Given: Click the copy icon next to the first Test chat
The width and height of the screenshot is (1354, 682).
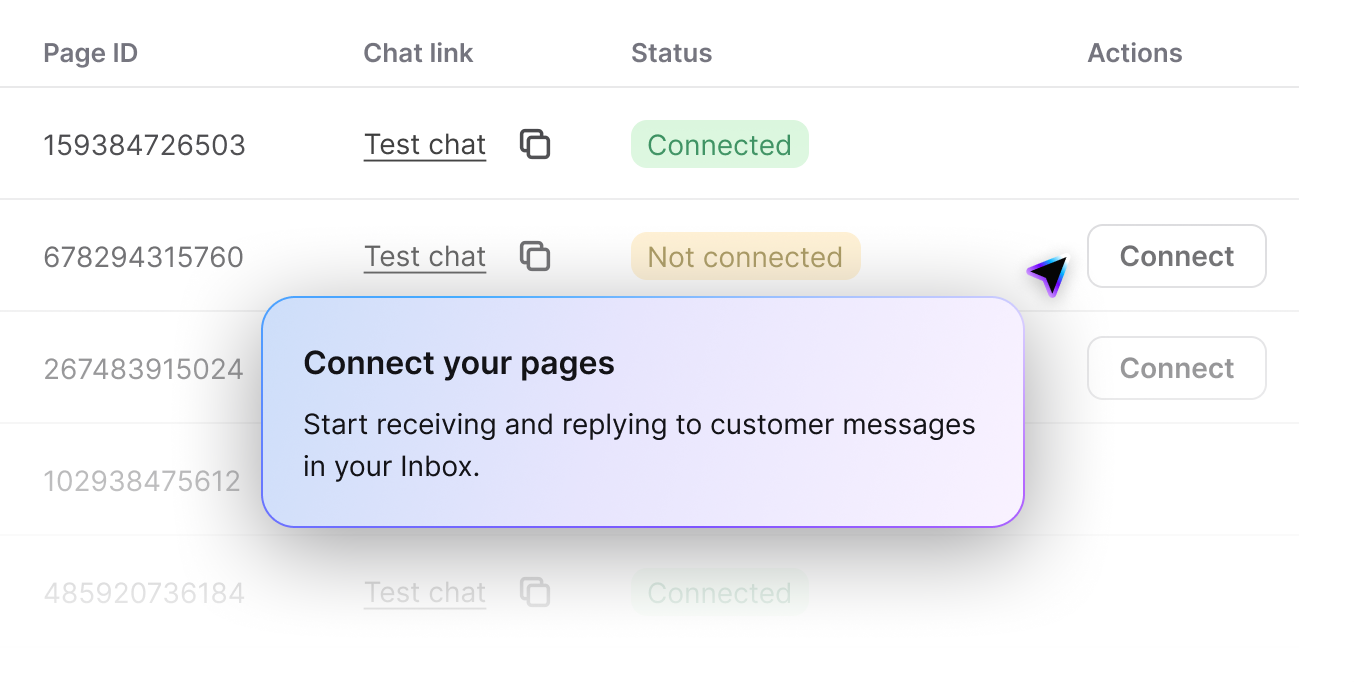Looking at the screenshot, I should (x=535, y=144).
